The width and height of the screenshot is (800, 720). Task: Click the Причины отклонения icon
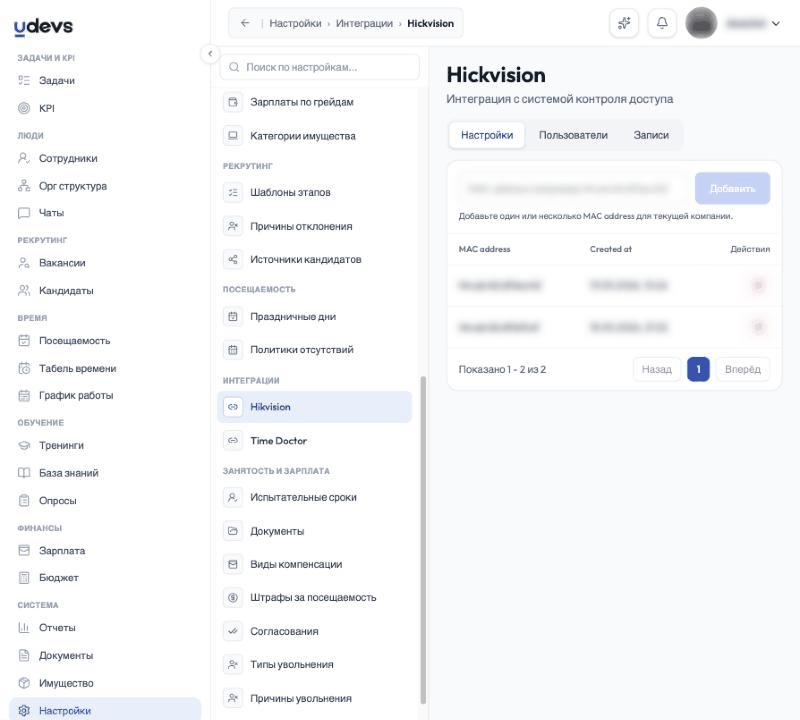tap(233, 226)
